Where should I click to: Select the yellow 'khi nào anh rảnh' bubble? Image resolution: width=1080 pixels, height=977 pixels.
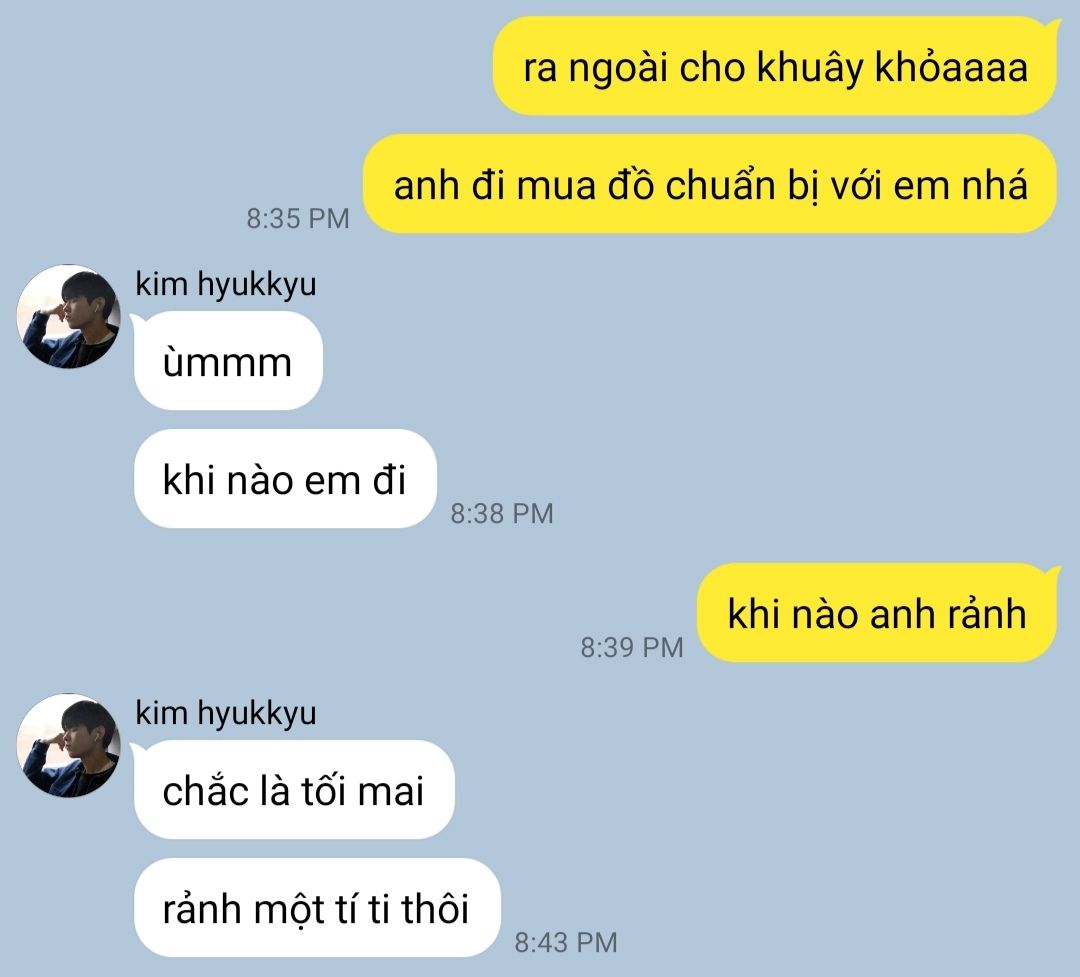(876, 613)
